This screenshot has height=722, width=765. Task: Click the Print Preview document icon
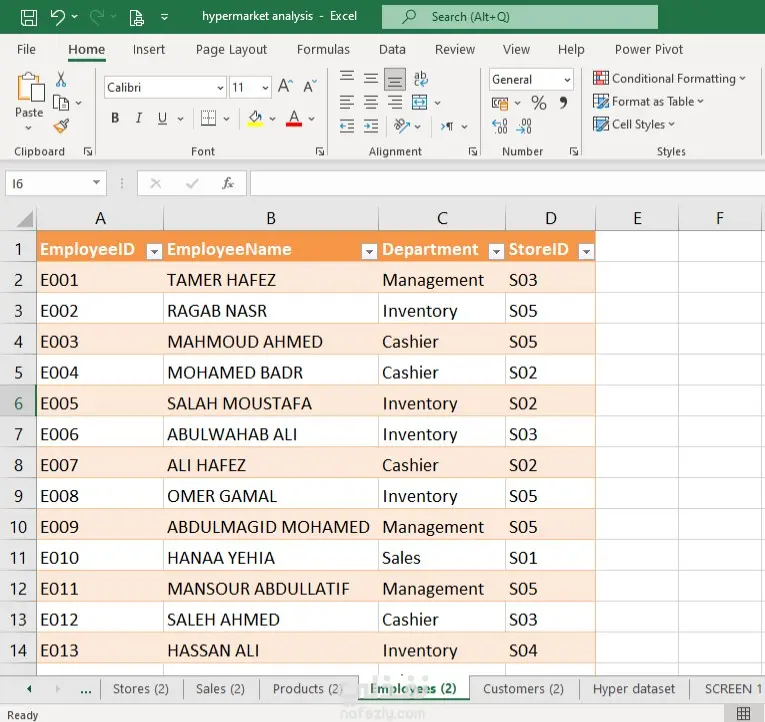(136, 17)
